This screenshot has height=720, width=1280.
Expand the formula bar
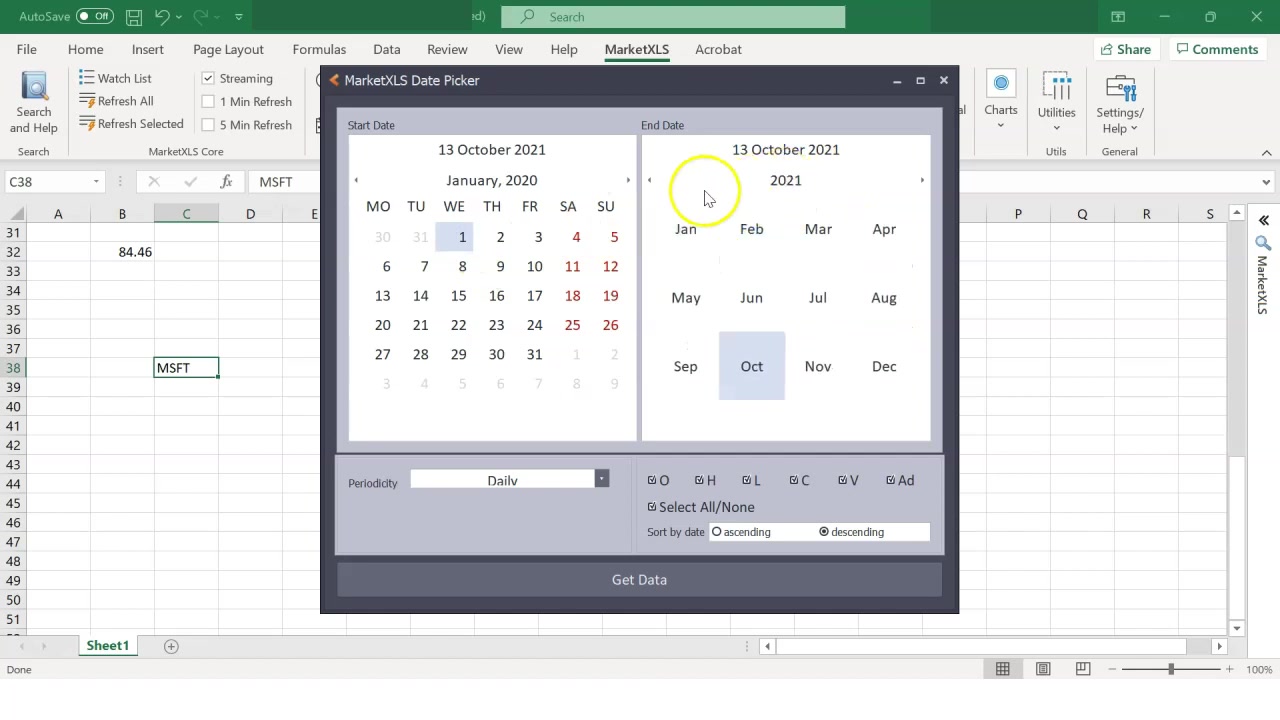(1266, 182)
